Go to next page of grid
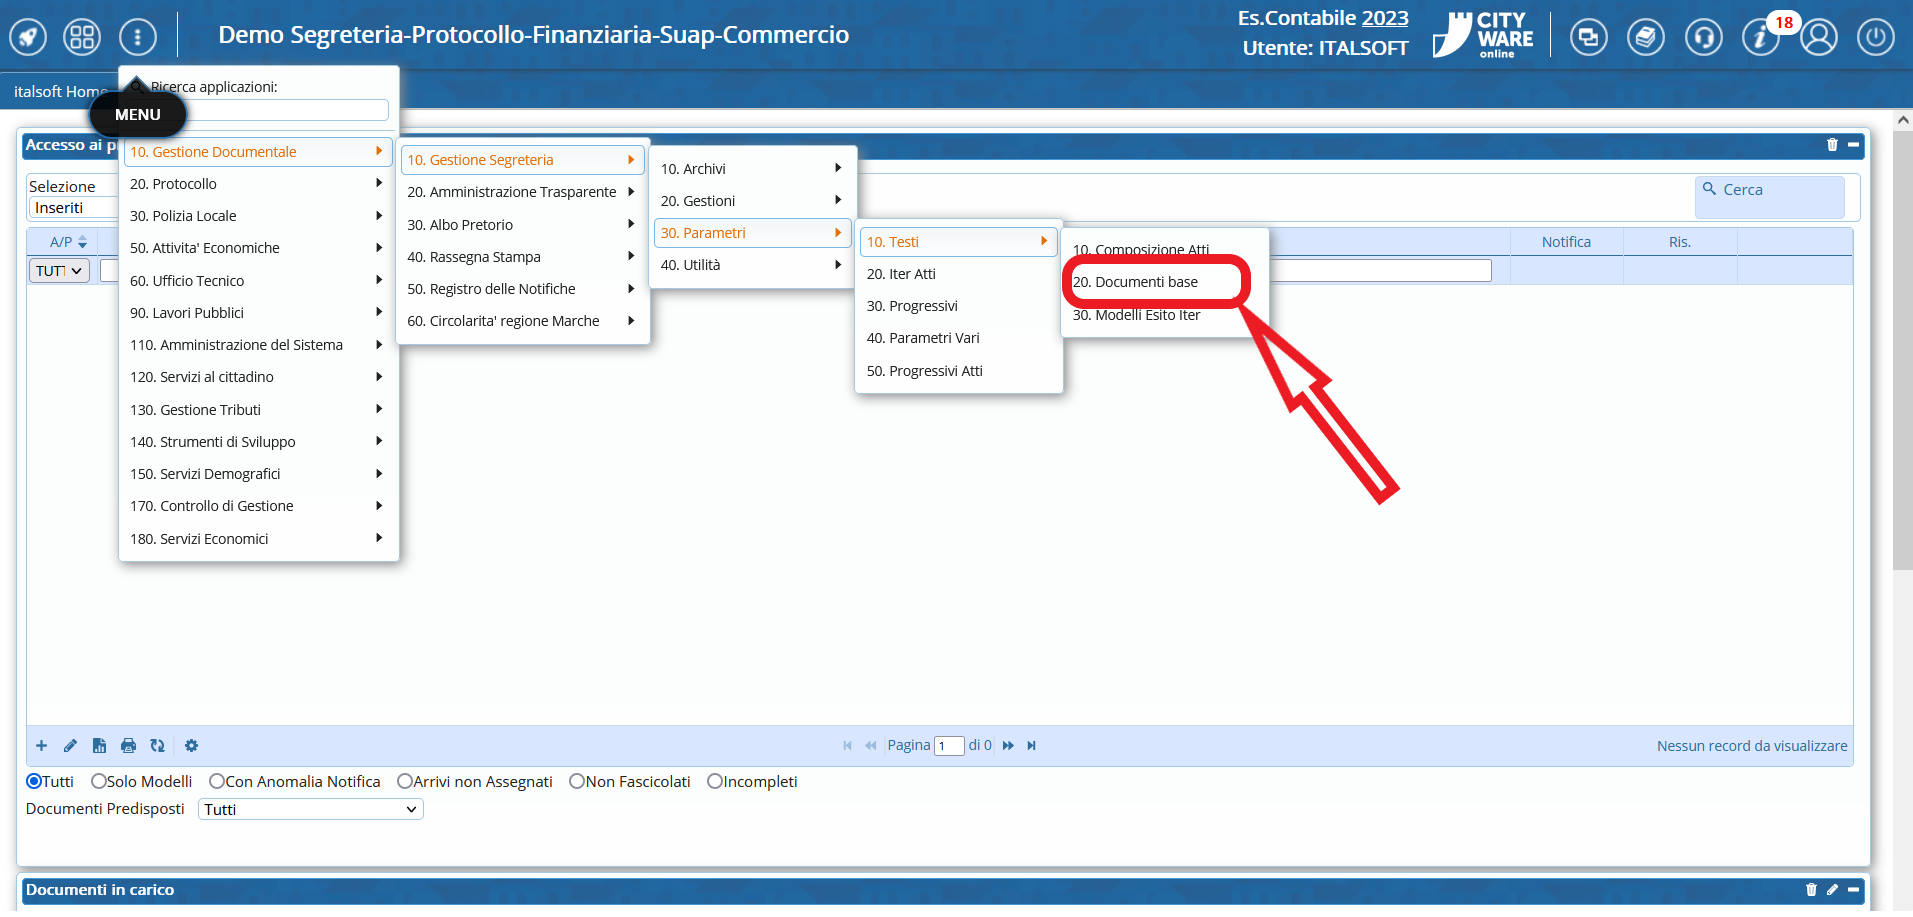 click(x=1008, y=746)
